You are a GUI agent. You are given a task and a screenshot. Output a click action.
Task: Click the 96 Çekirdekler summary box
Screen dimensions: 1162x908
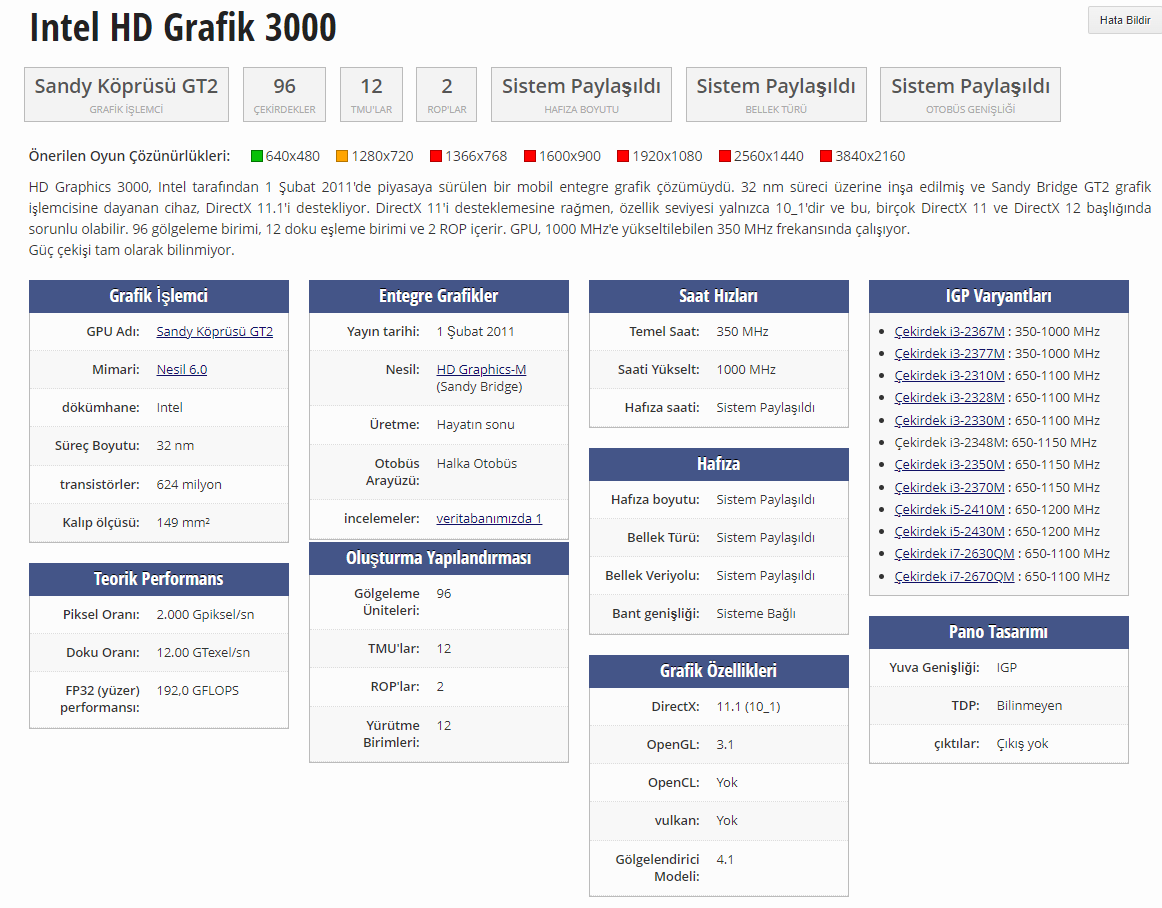click(285, 94)
